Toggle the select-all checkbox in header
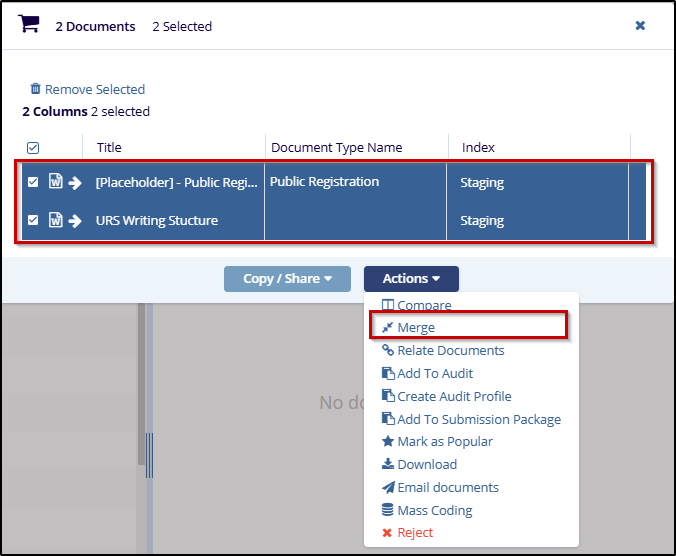Viewport: 676px width, 556px height. coord(33,148)
